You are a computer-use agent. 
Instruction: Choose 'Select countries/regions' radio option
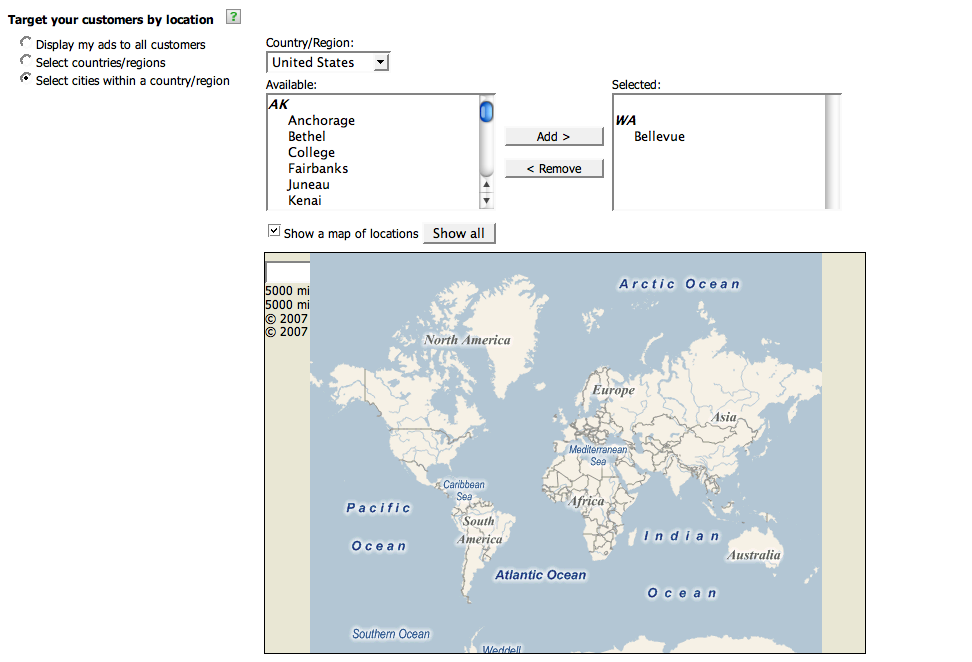coord(26,61)
